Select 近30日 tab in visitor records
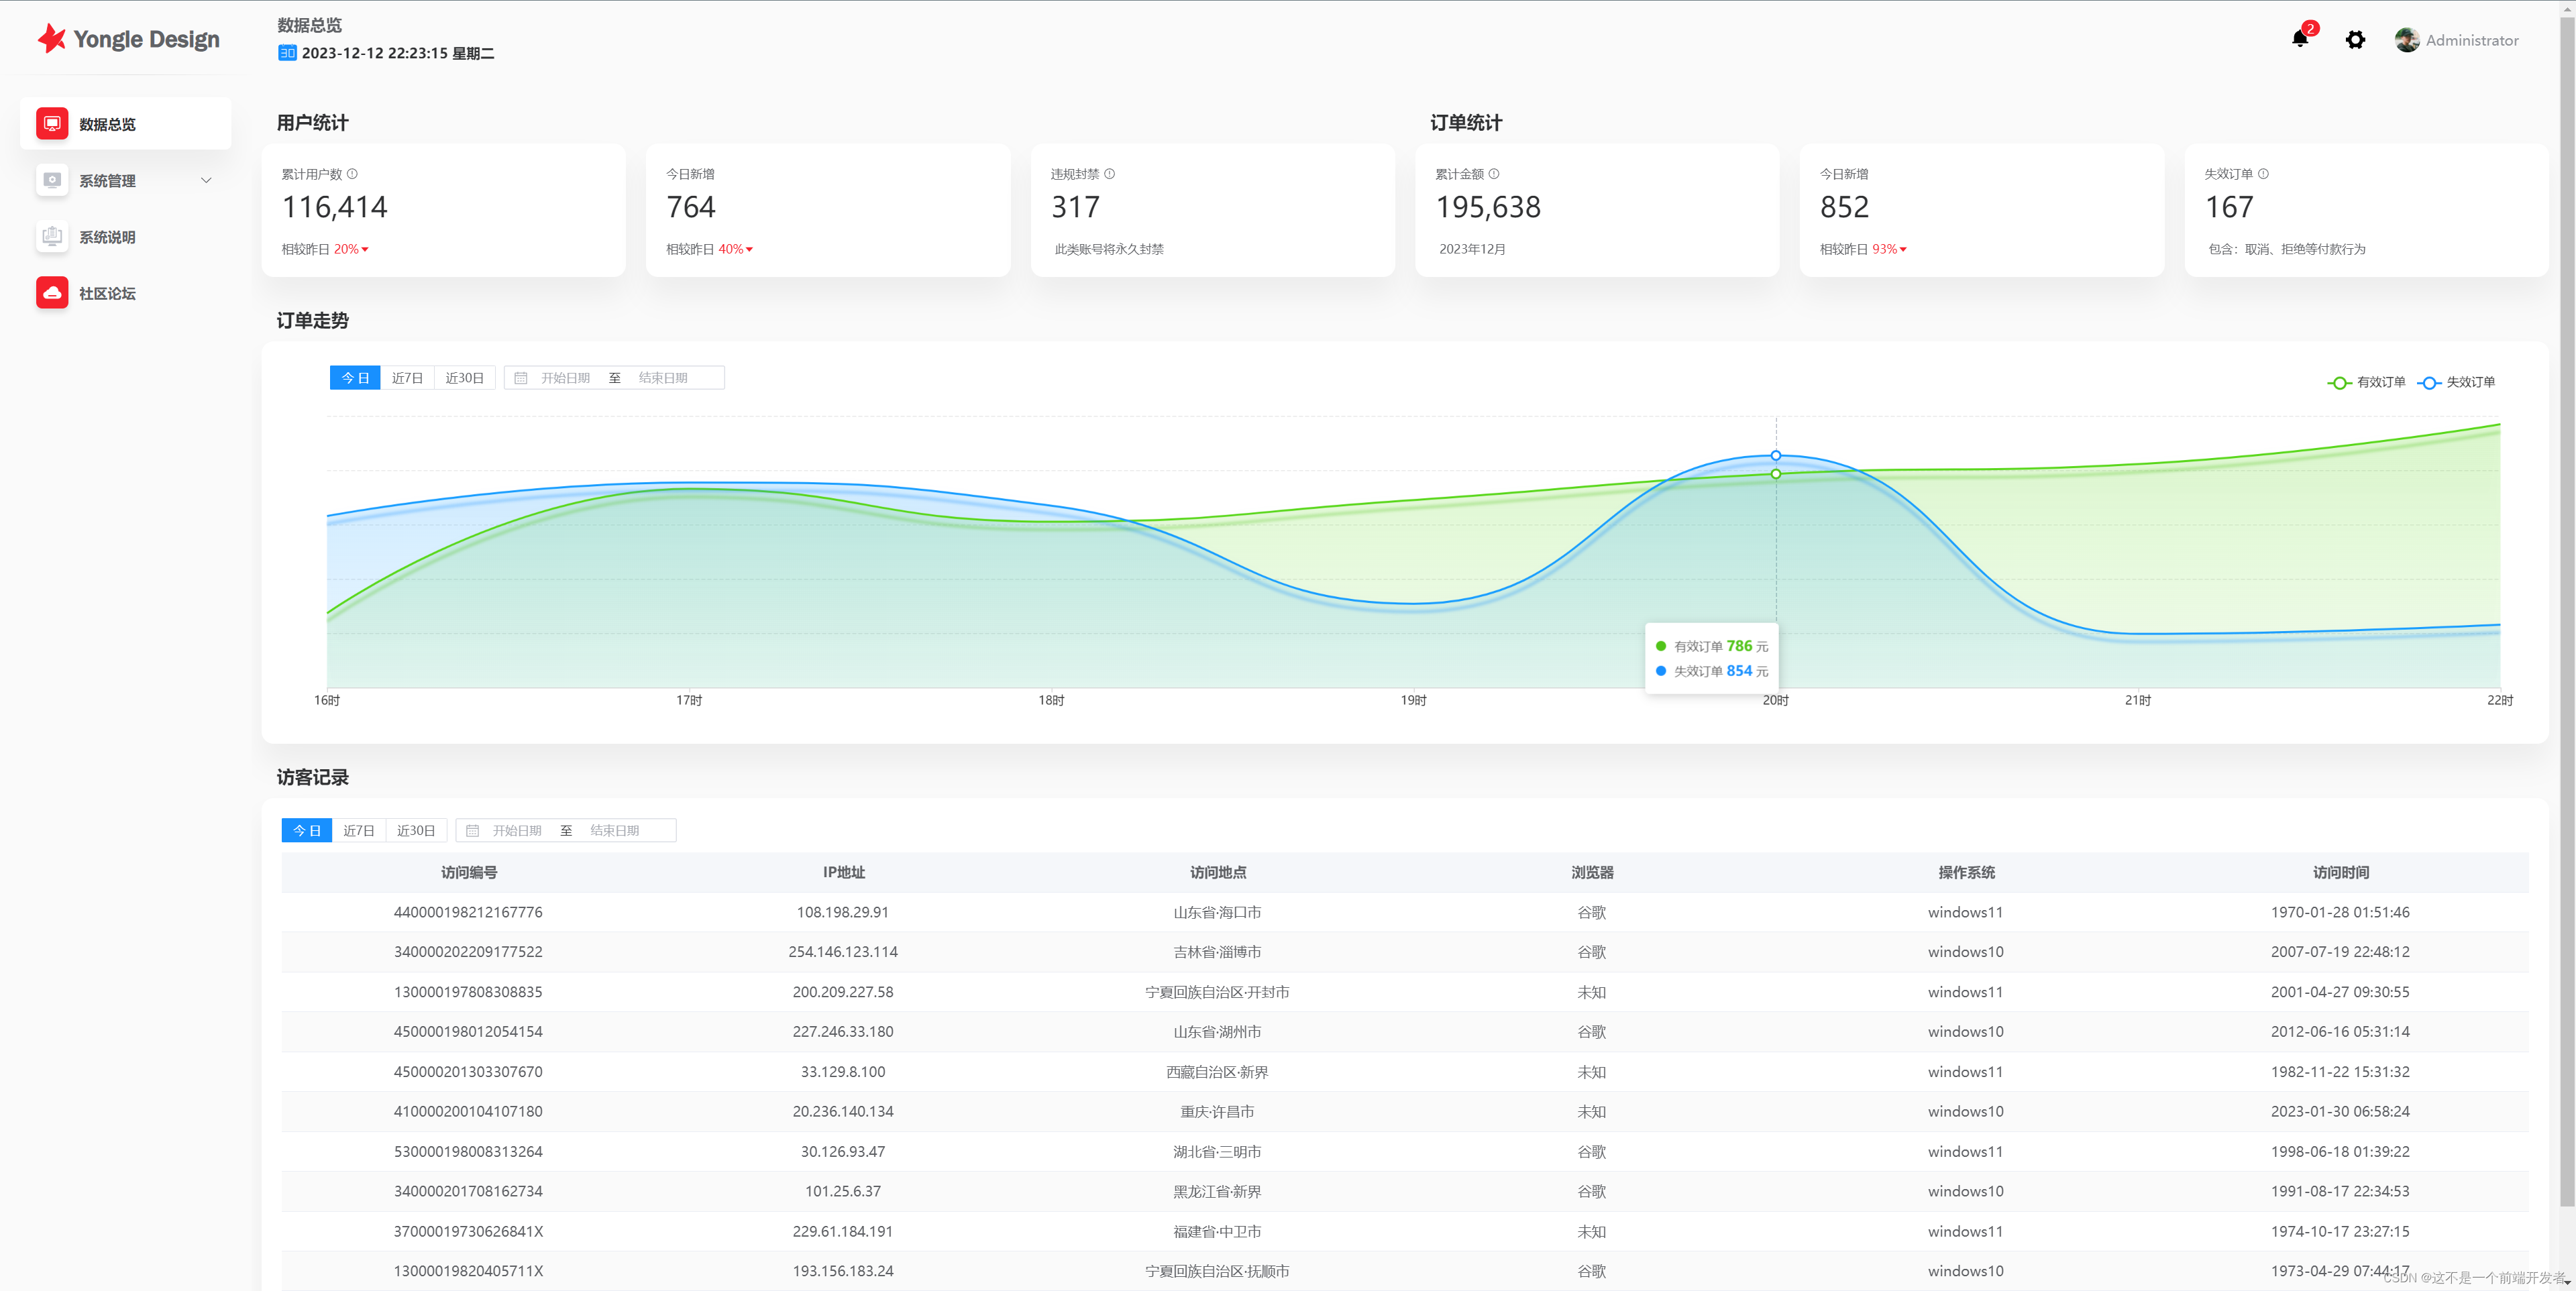The width and height of the screenshot is (2576, 1291). (415, 831)
